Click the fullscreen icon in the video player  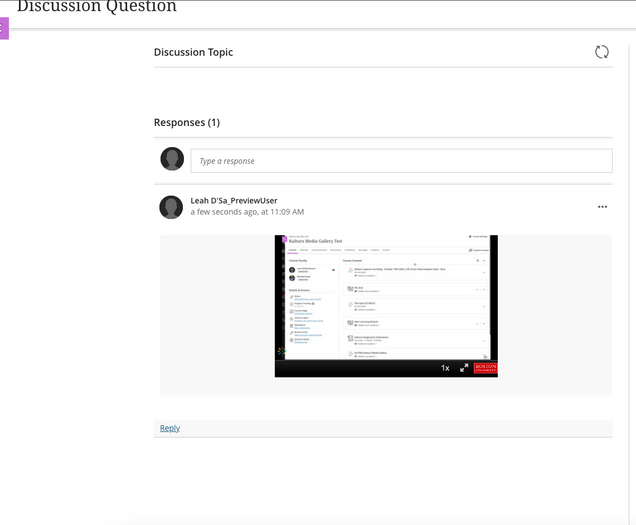click(x=464, y=368)
